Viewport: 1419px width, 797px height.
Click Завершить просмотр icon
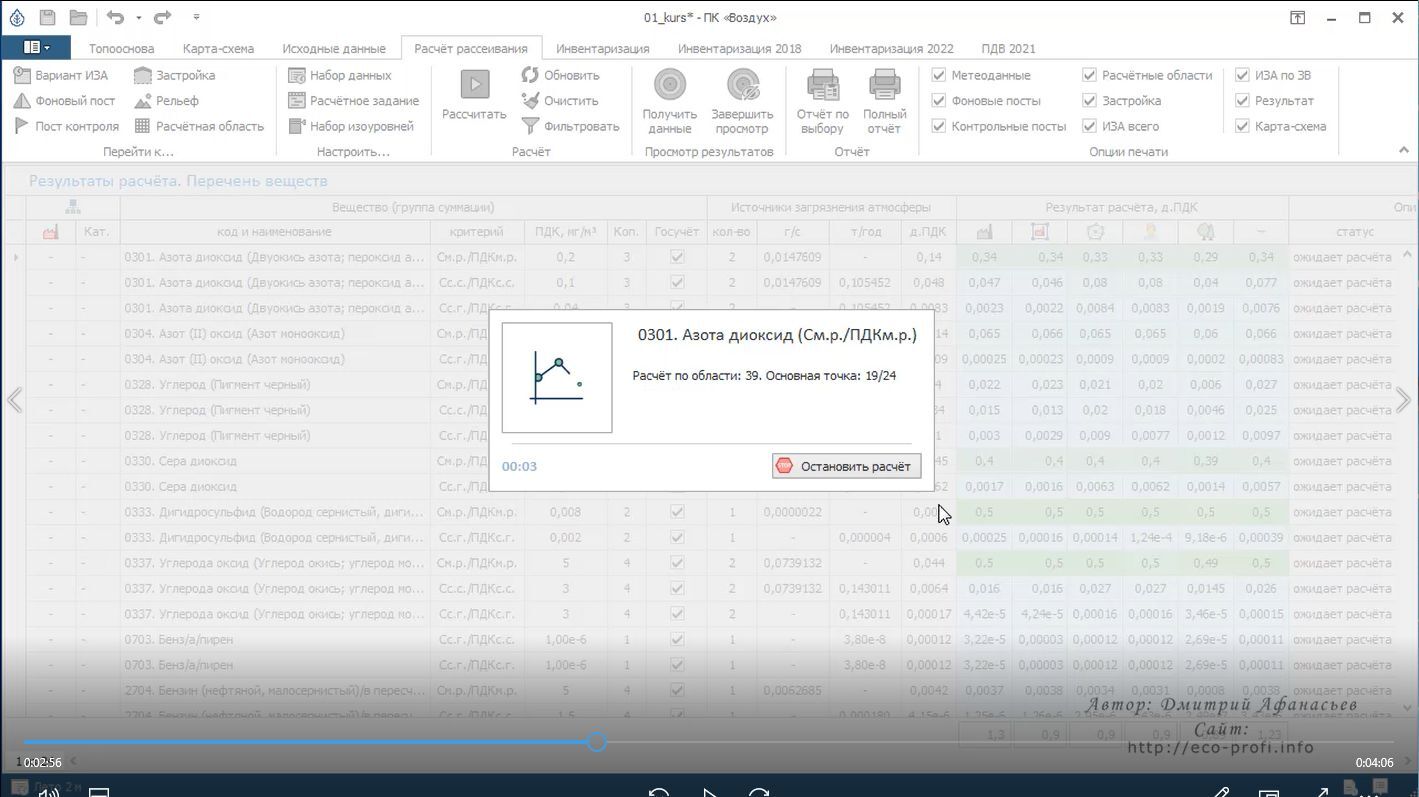pyautogui.click(x=742, y=84)
